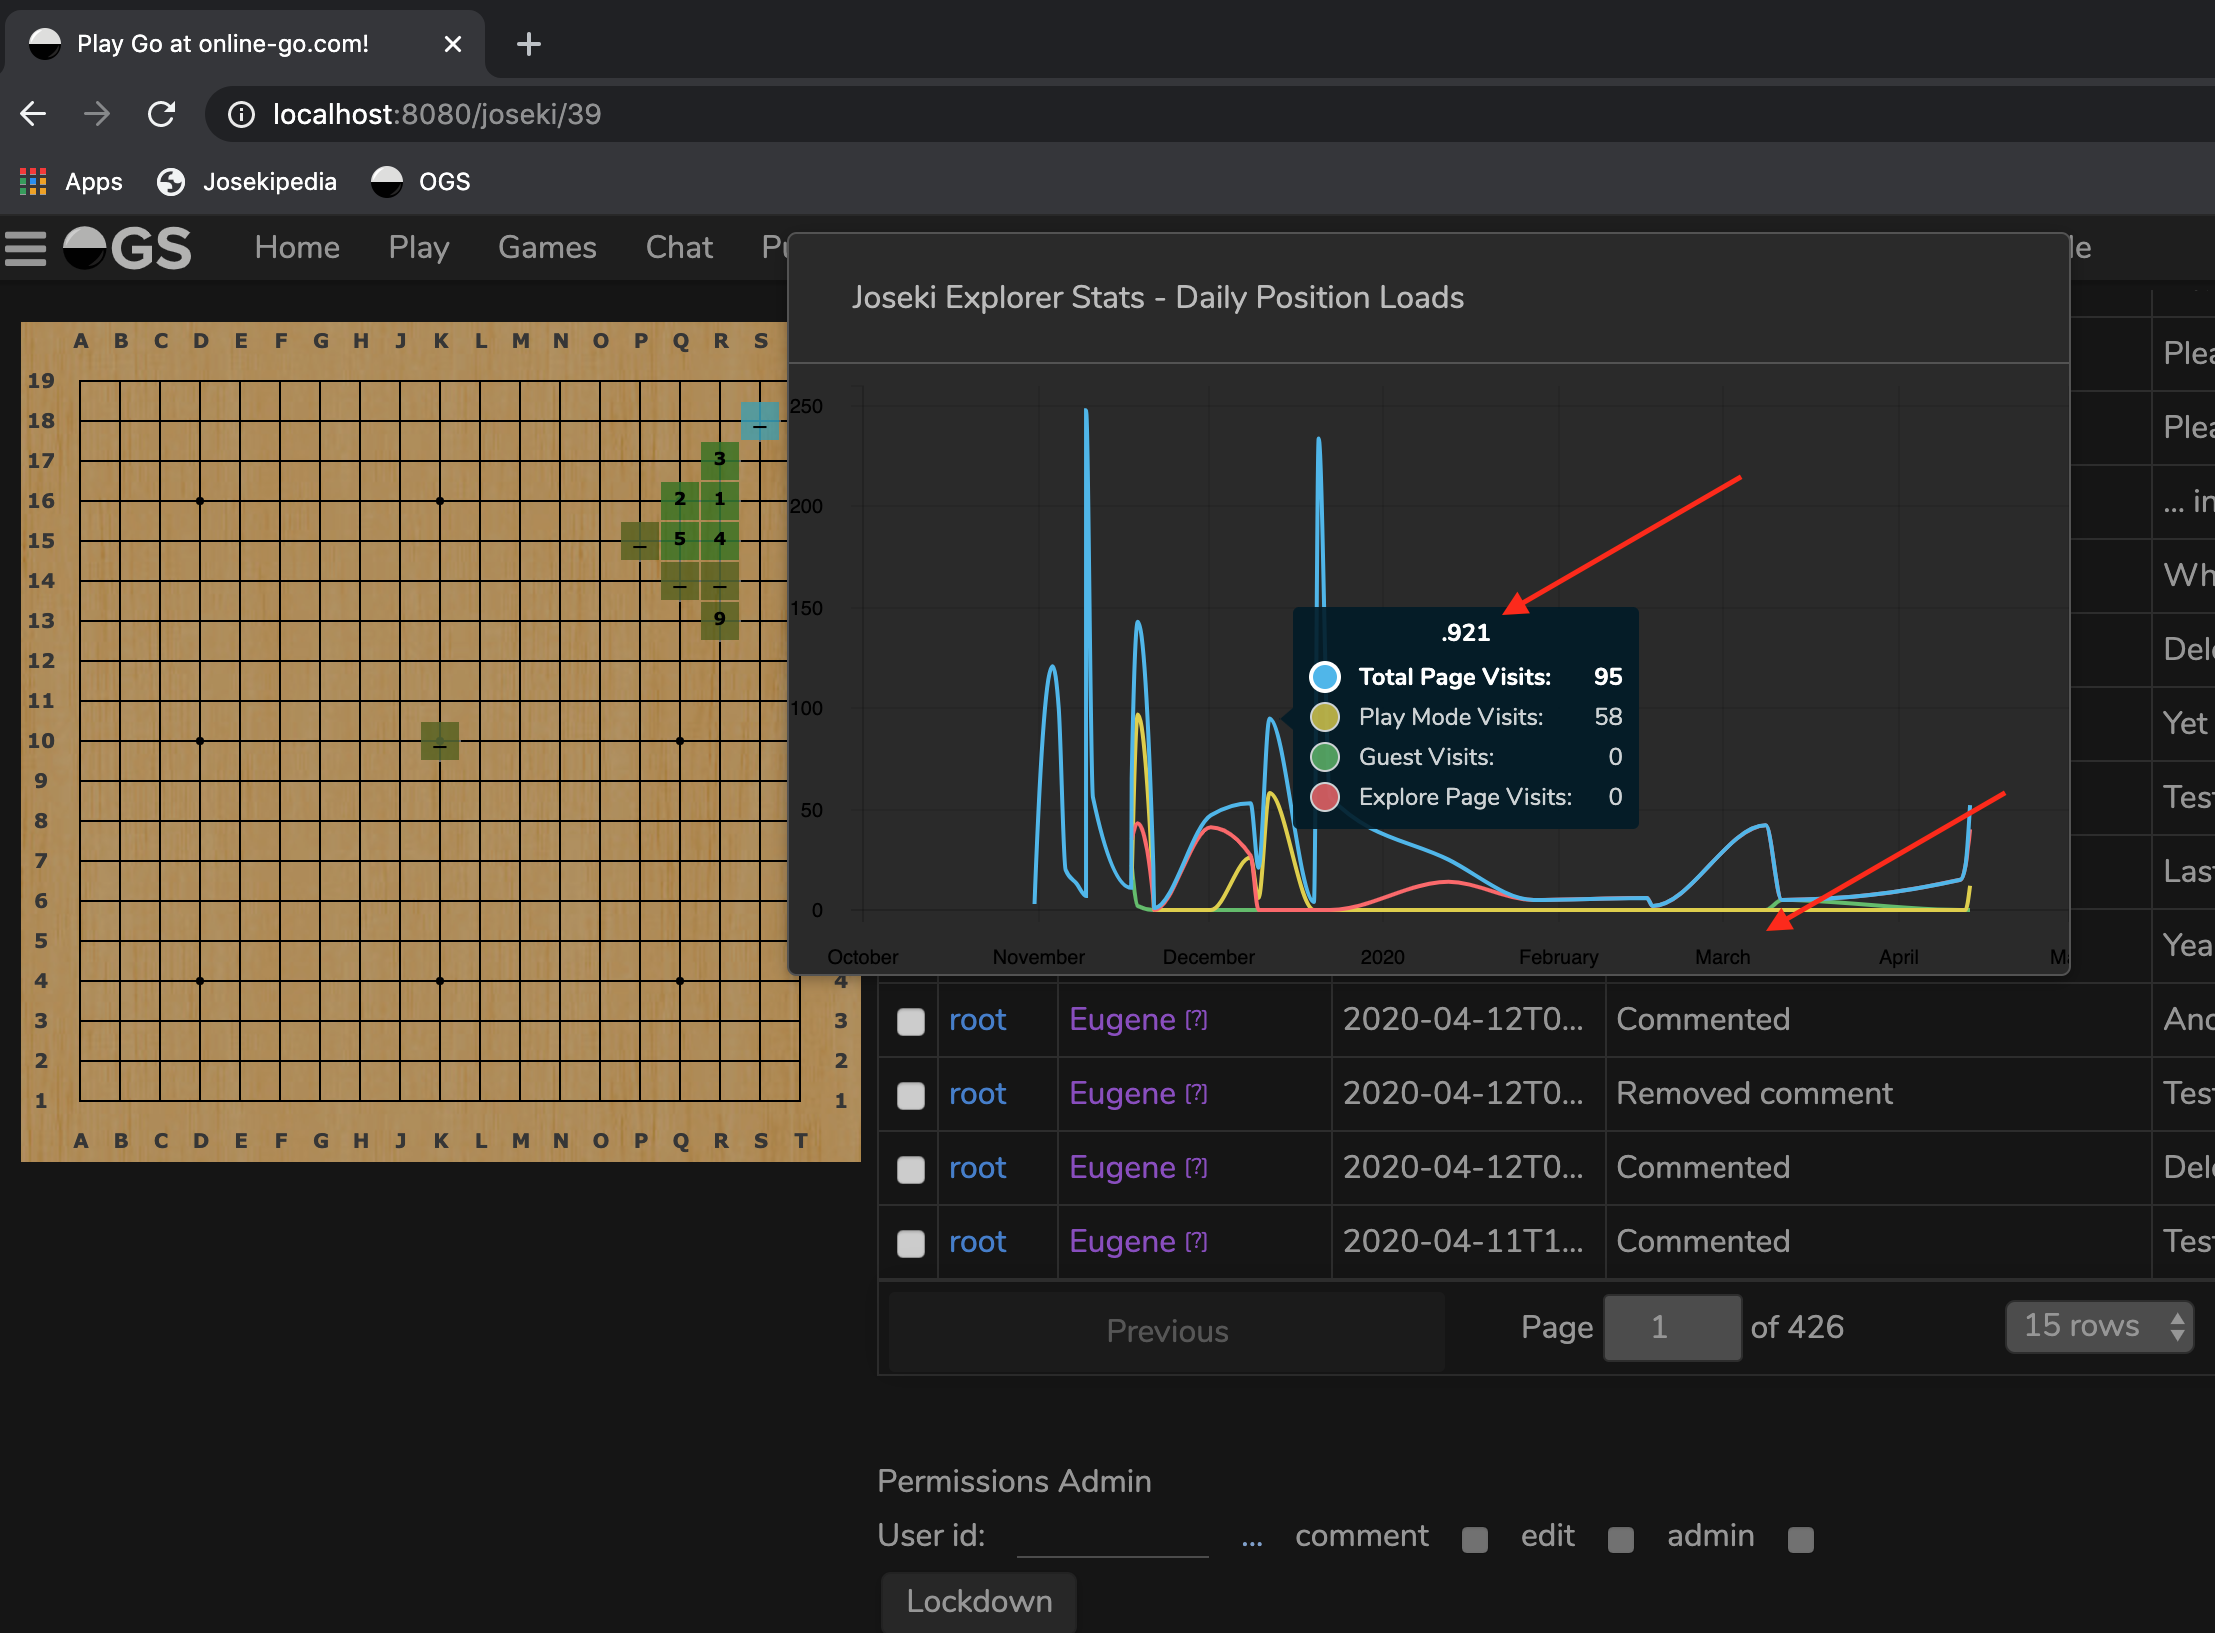The image size is (2215, 1633).
Task: Click the Previous page button
Action: pyautogui.click(x=1167, y=1331)
